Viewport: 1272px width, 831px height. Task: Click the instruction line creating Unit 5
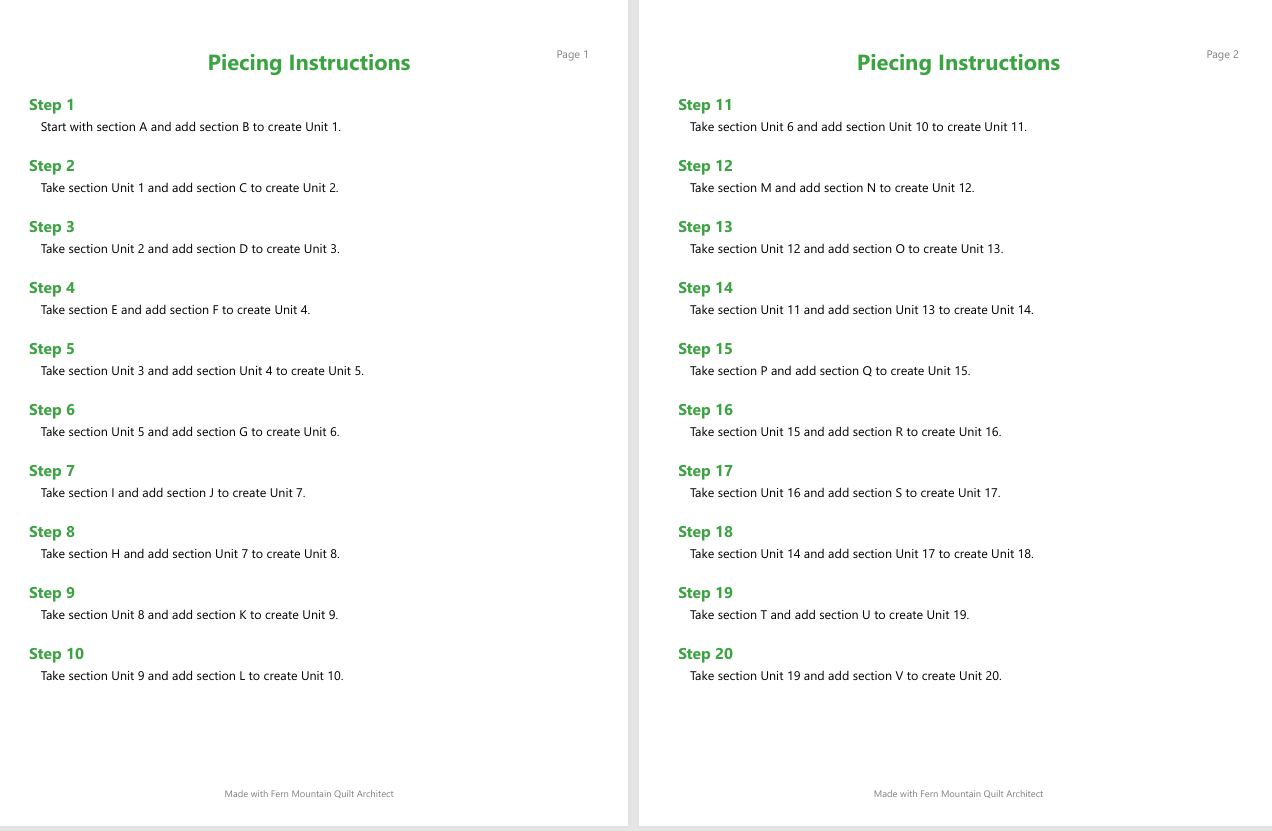202,371
